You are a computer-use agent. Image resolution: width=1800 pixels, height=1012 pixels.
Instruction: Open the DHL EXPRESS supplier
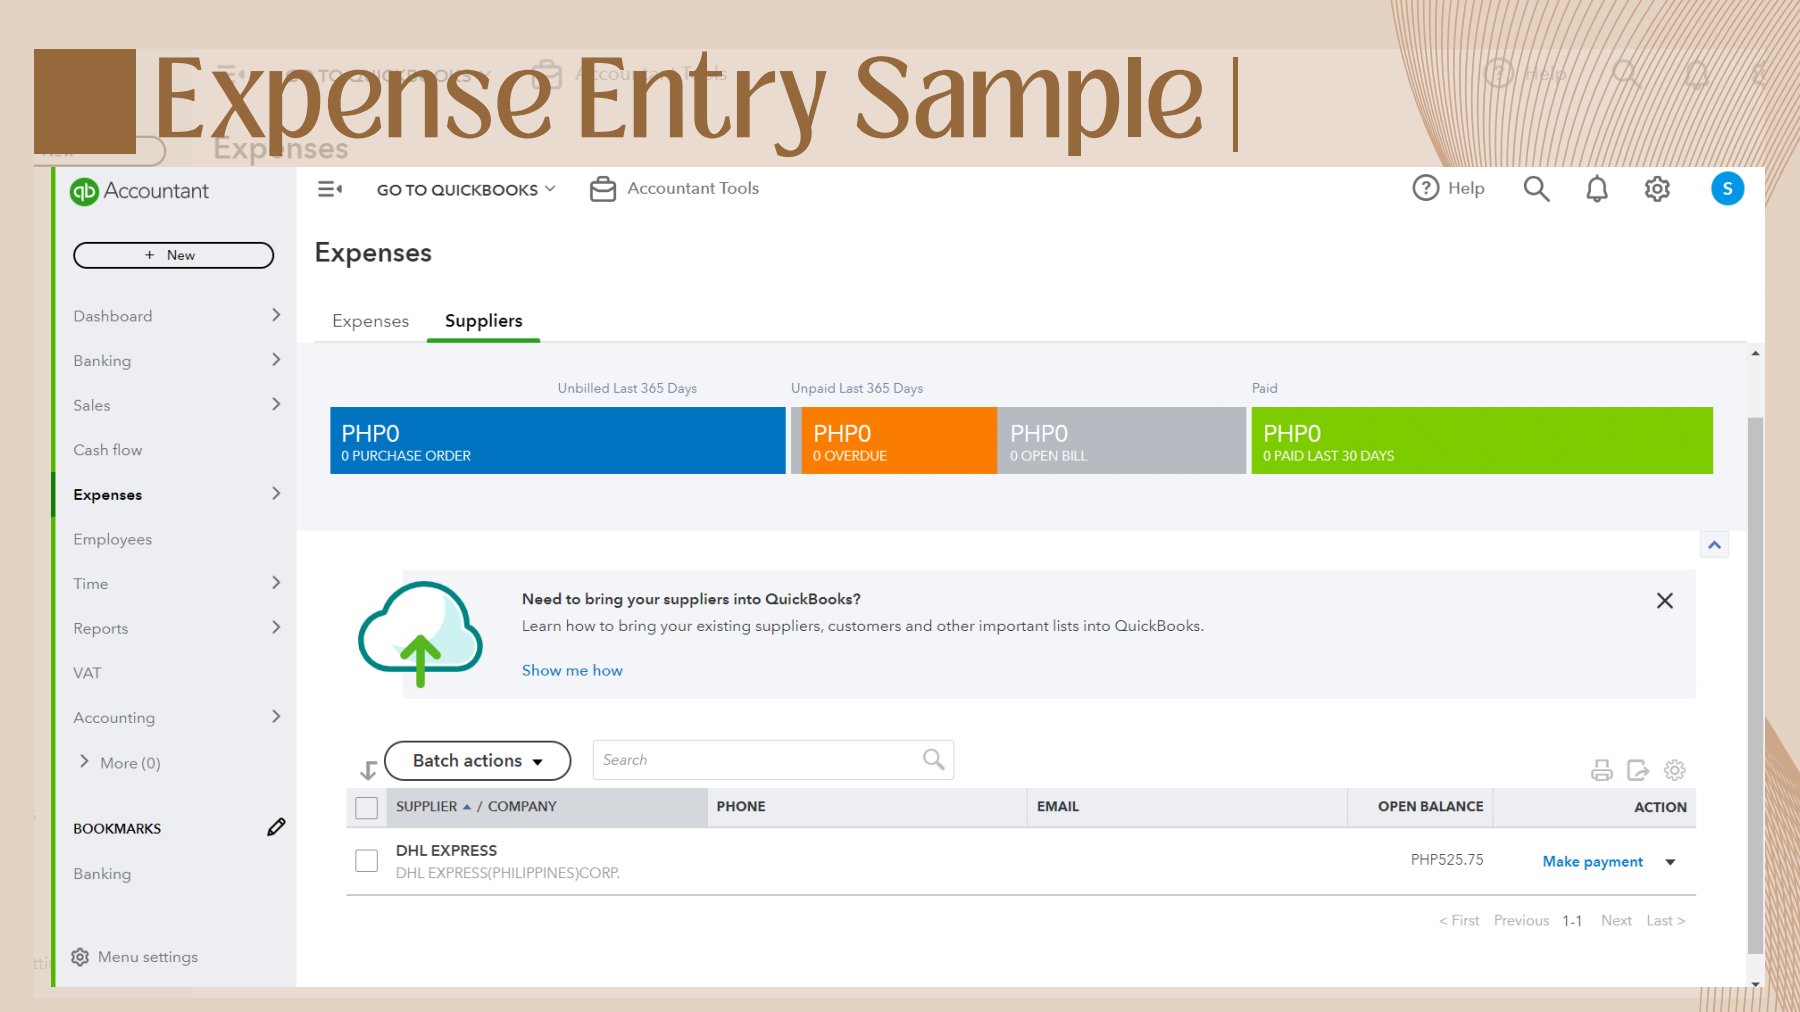click(x=446, y=851)
